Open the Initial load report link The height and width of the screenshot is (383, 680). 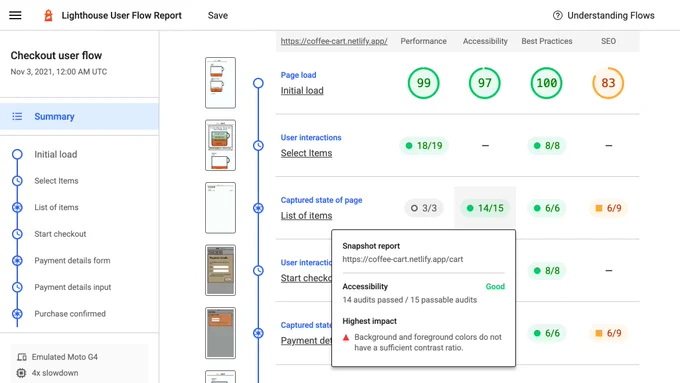(x=302, y=91)
